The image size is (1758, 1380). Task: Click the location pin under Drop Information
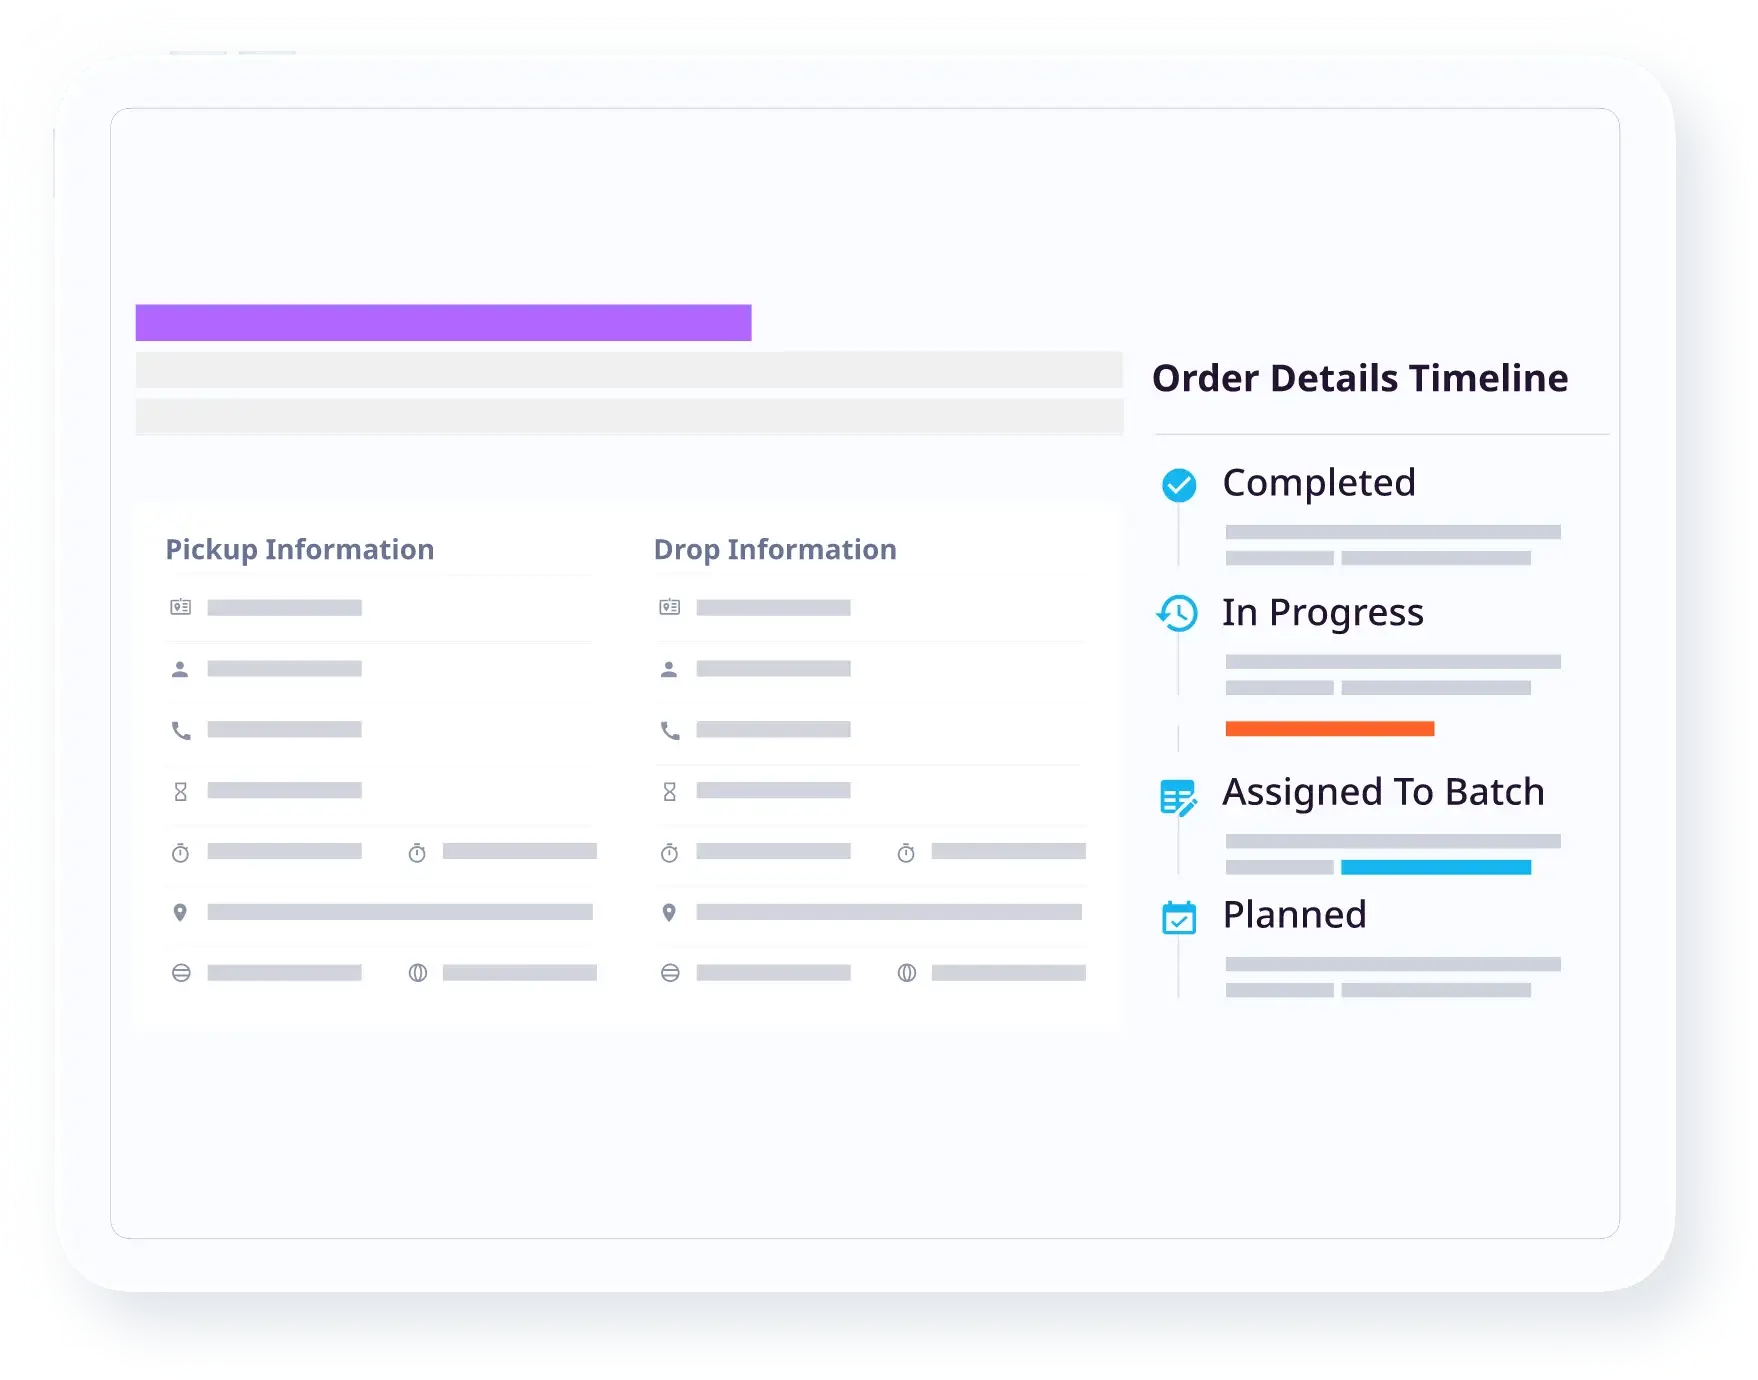click(x=669, y=912)
